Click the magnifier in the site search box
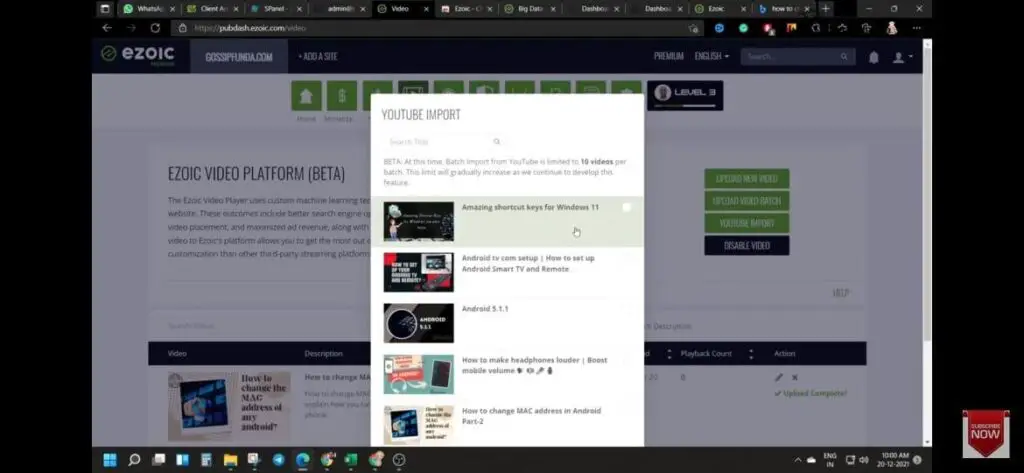Image resolution: width=1024 pixels, height=473 pixels. pyautogui.click(x=844, y=57)
